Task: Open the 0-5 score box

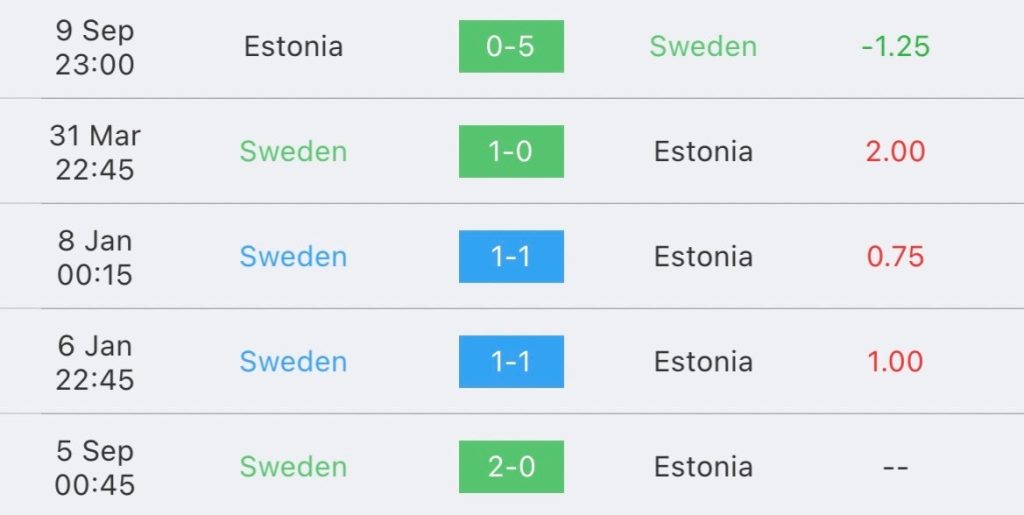Action: (x=511, y=46)
